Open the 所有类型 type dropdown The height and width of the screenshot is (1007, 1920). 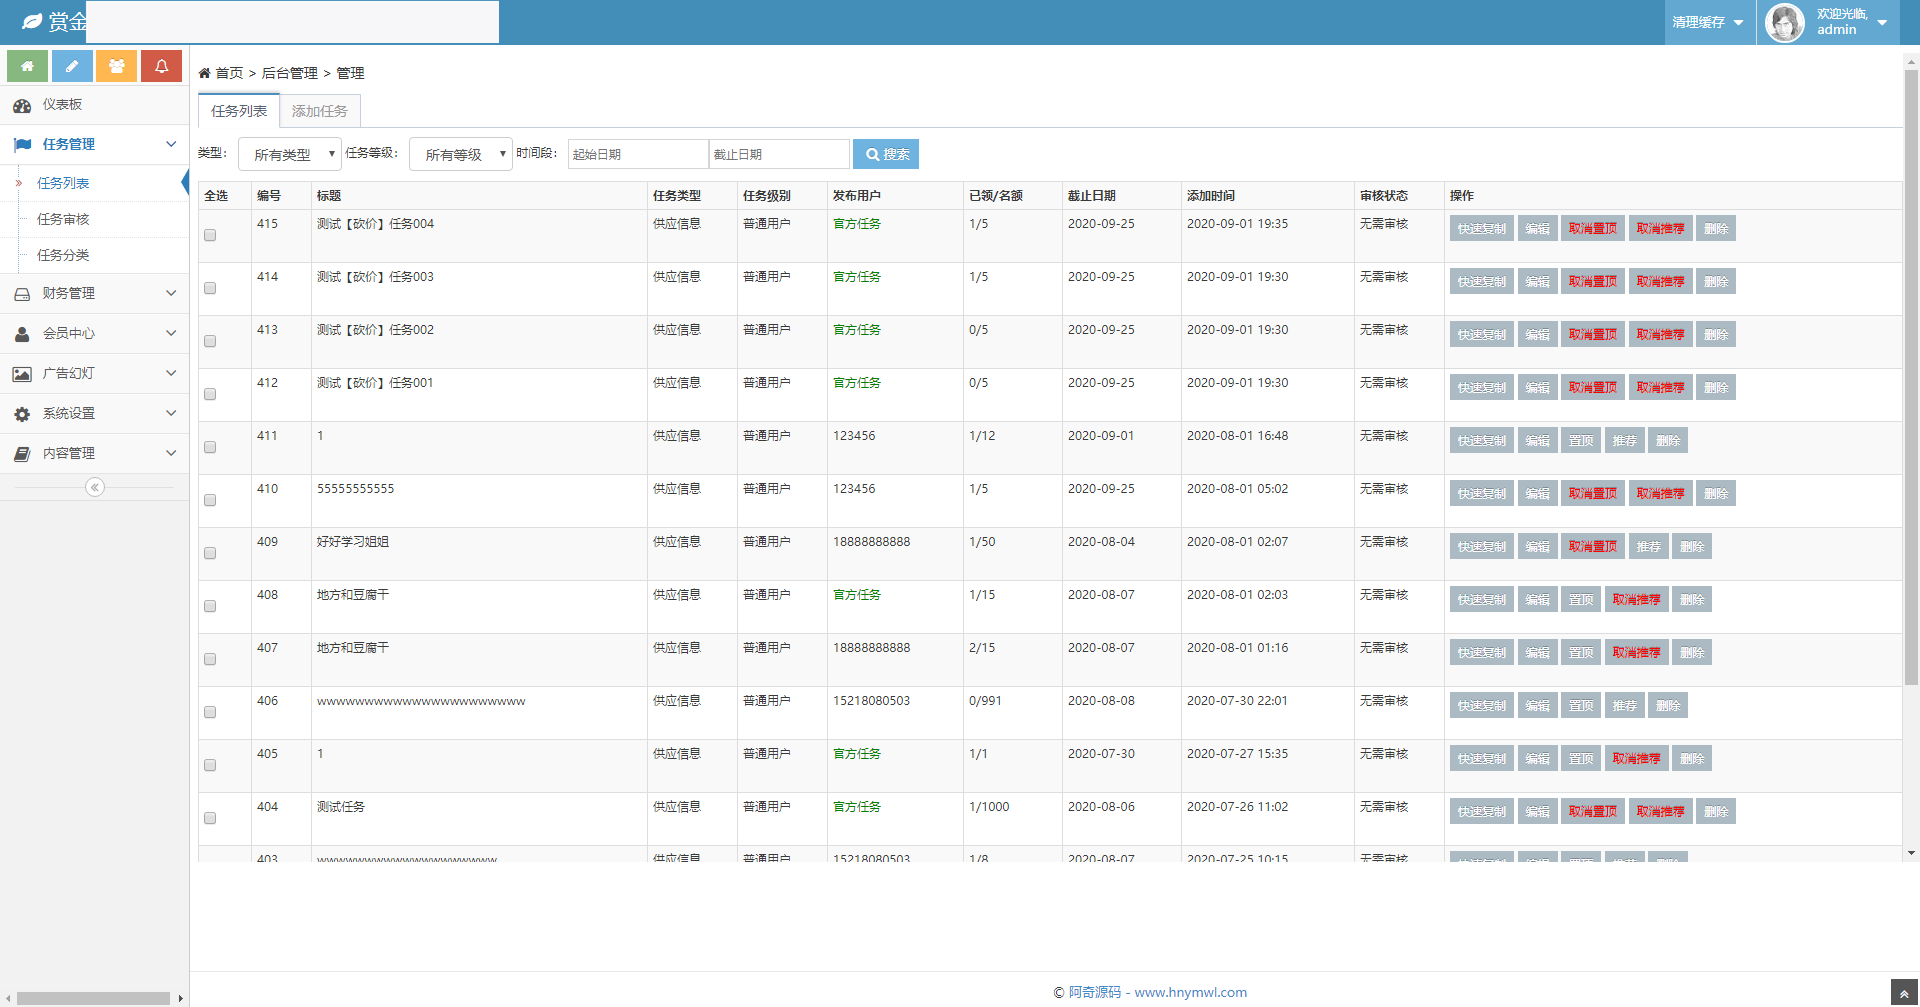[x=290, y=154]
